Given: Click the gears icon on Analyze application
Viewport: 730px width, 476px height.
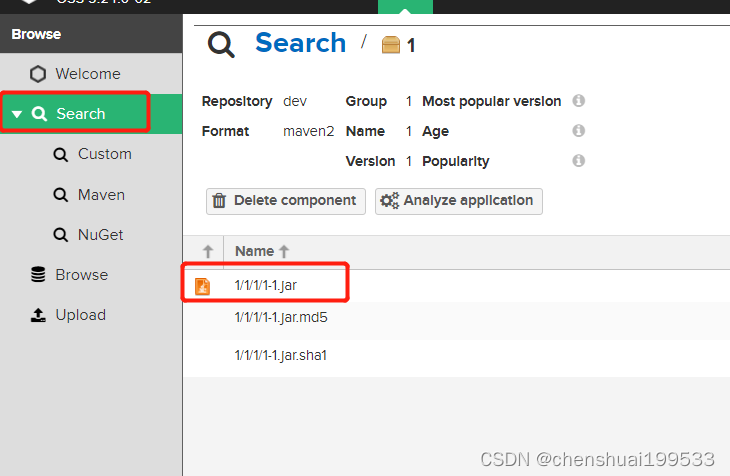Looking at the screenshot, I should (x=390, y=201).
